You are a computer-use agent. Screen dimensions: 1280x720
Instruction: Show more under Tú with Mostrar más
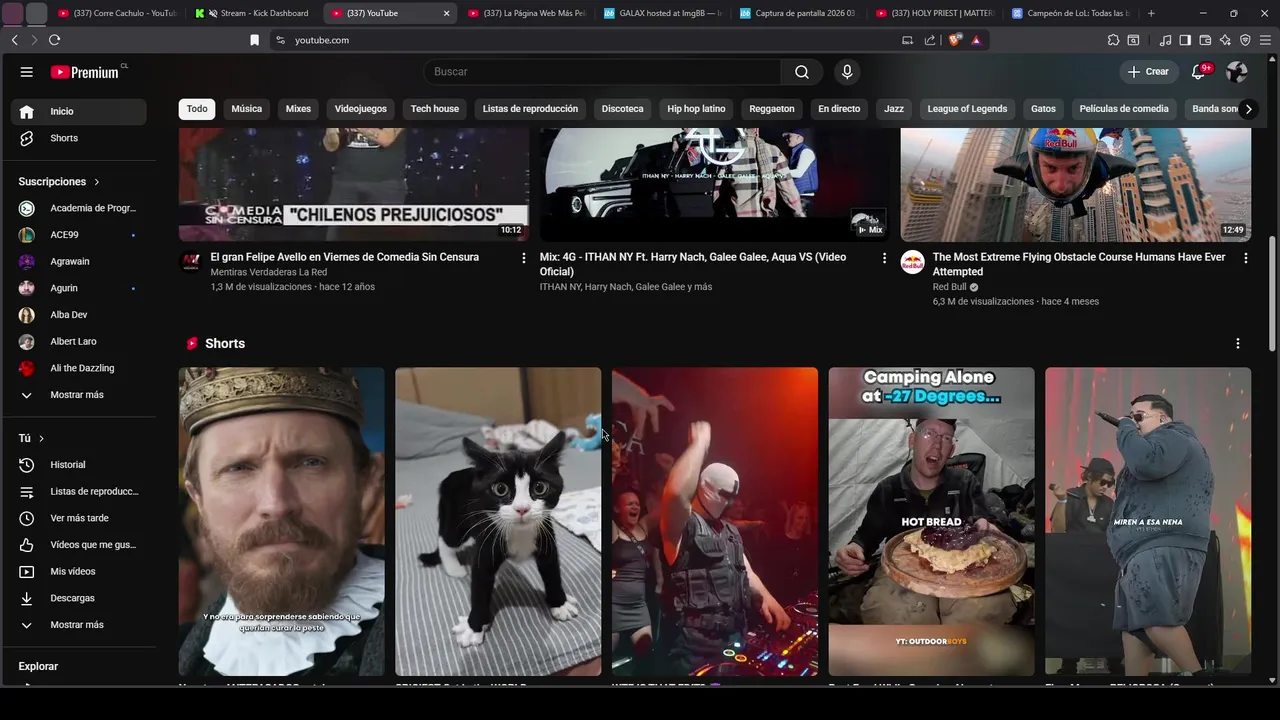(80, 625)
